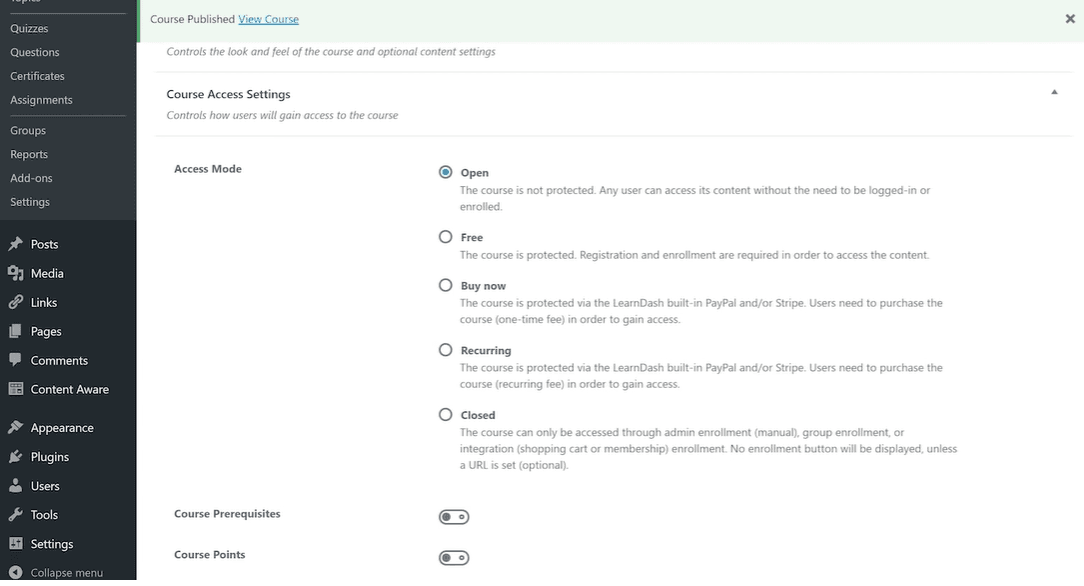Click the Posts pushpin icon
The width and height of the screenshot is (1084, 586).
pos(15,244)
